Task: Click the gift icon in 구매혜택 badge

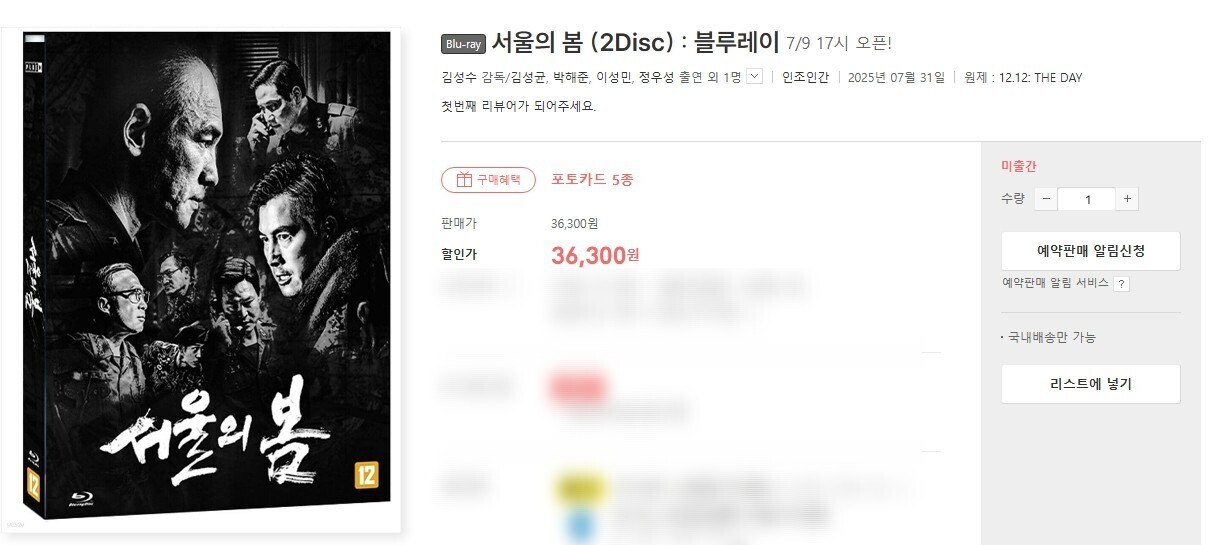Action: (463, 180)
